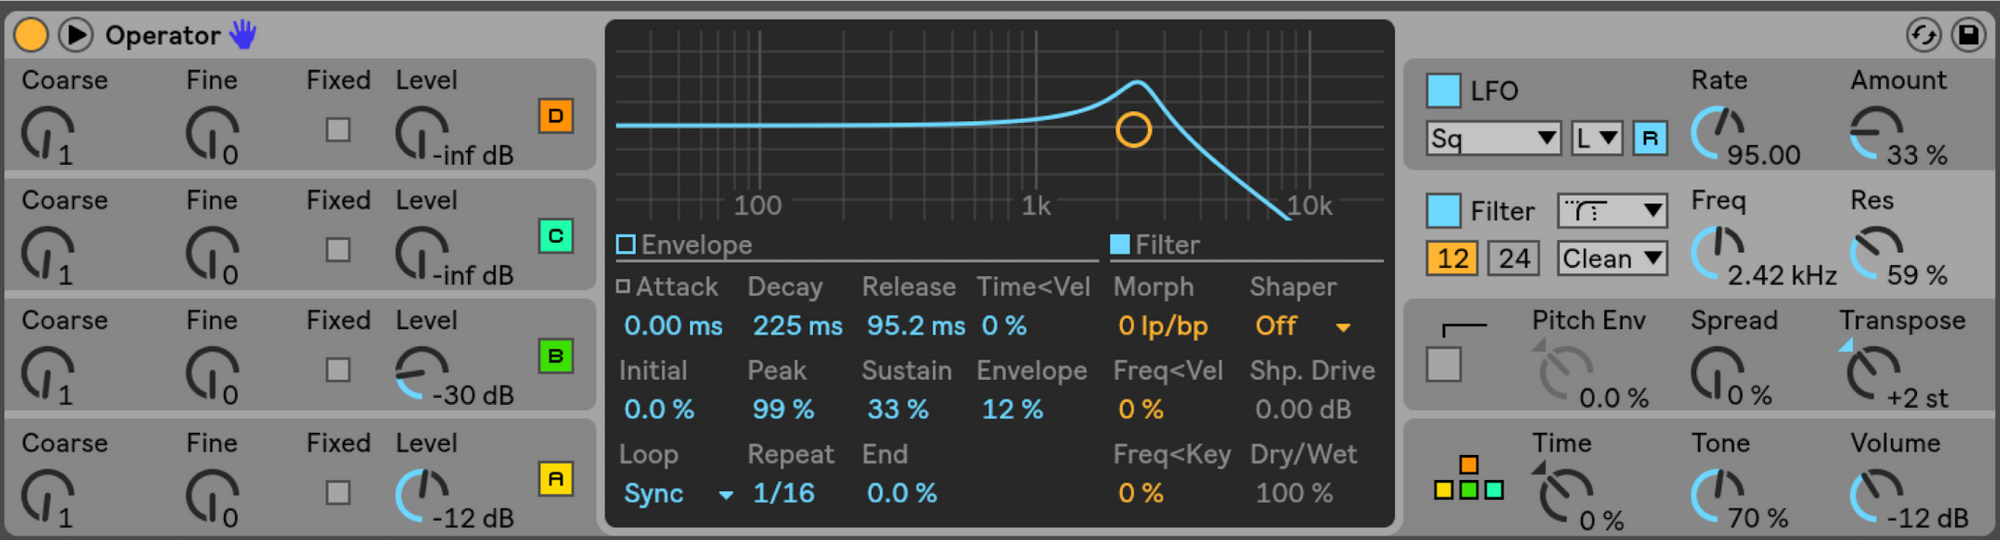Click the Release value 95.2 ms
The image size is (2000, 540).
(916, 326)
